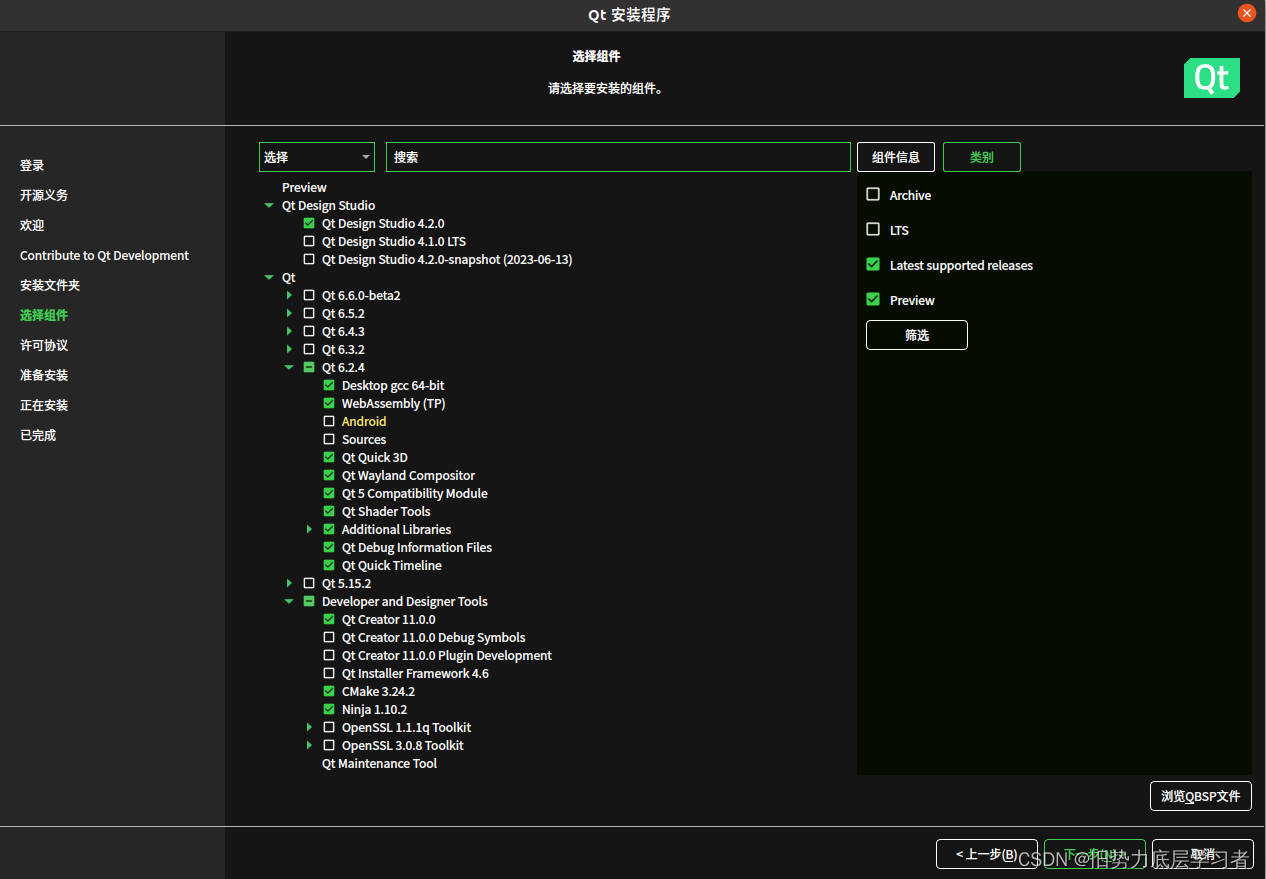Toggle Developer and Designer Tools checkbox
The height and width of the screenshot is (879, 1266).
pos(309,602)
